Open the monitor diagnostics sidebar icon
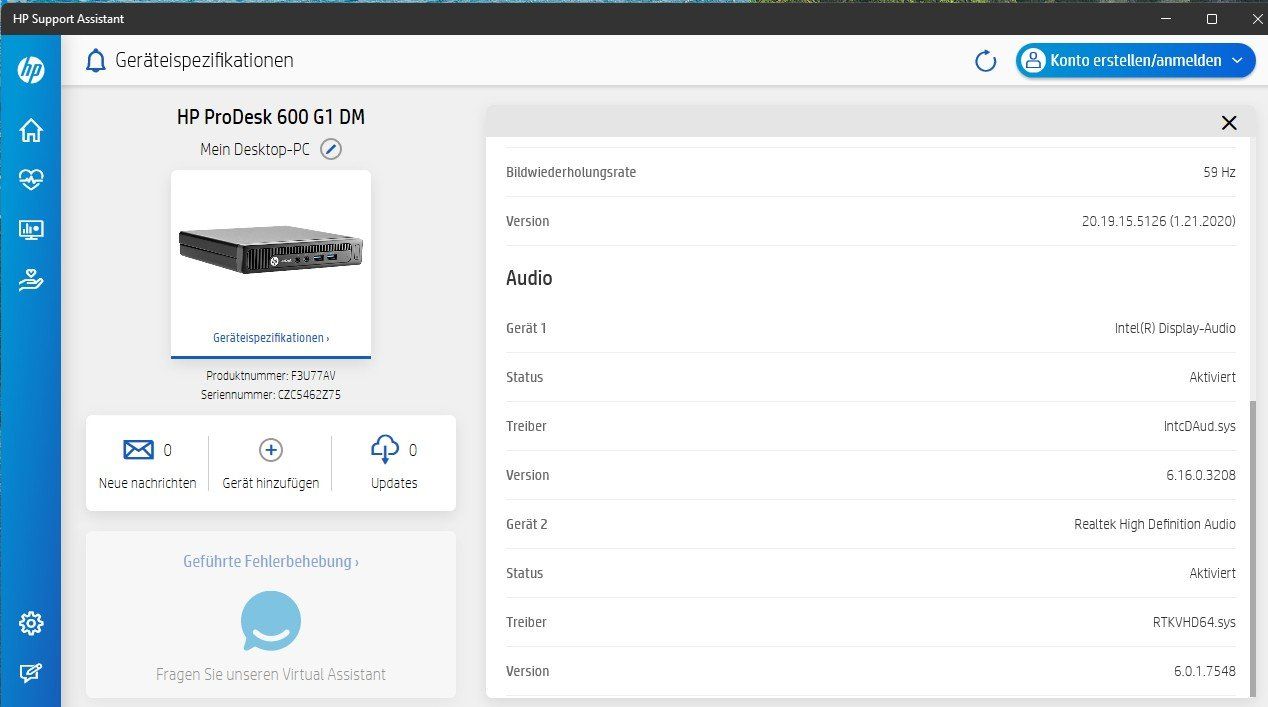The width and height of the screenshot is (1268, 707). pyautogui.click(x=31, y=230)
